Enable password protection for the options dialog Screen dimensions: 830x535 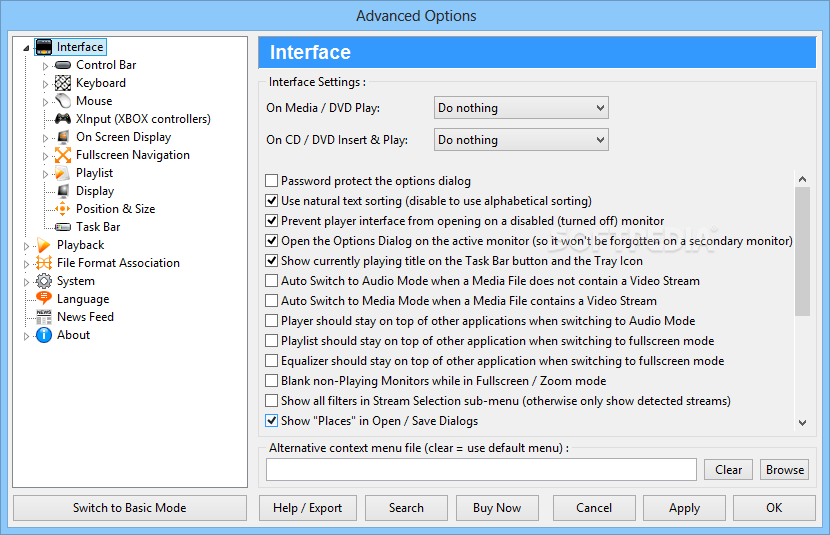(x=272, y=181)
